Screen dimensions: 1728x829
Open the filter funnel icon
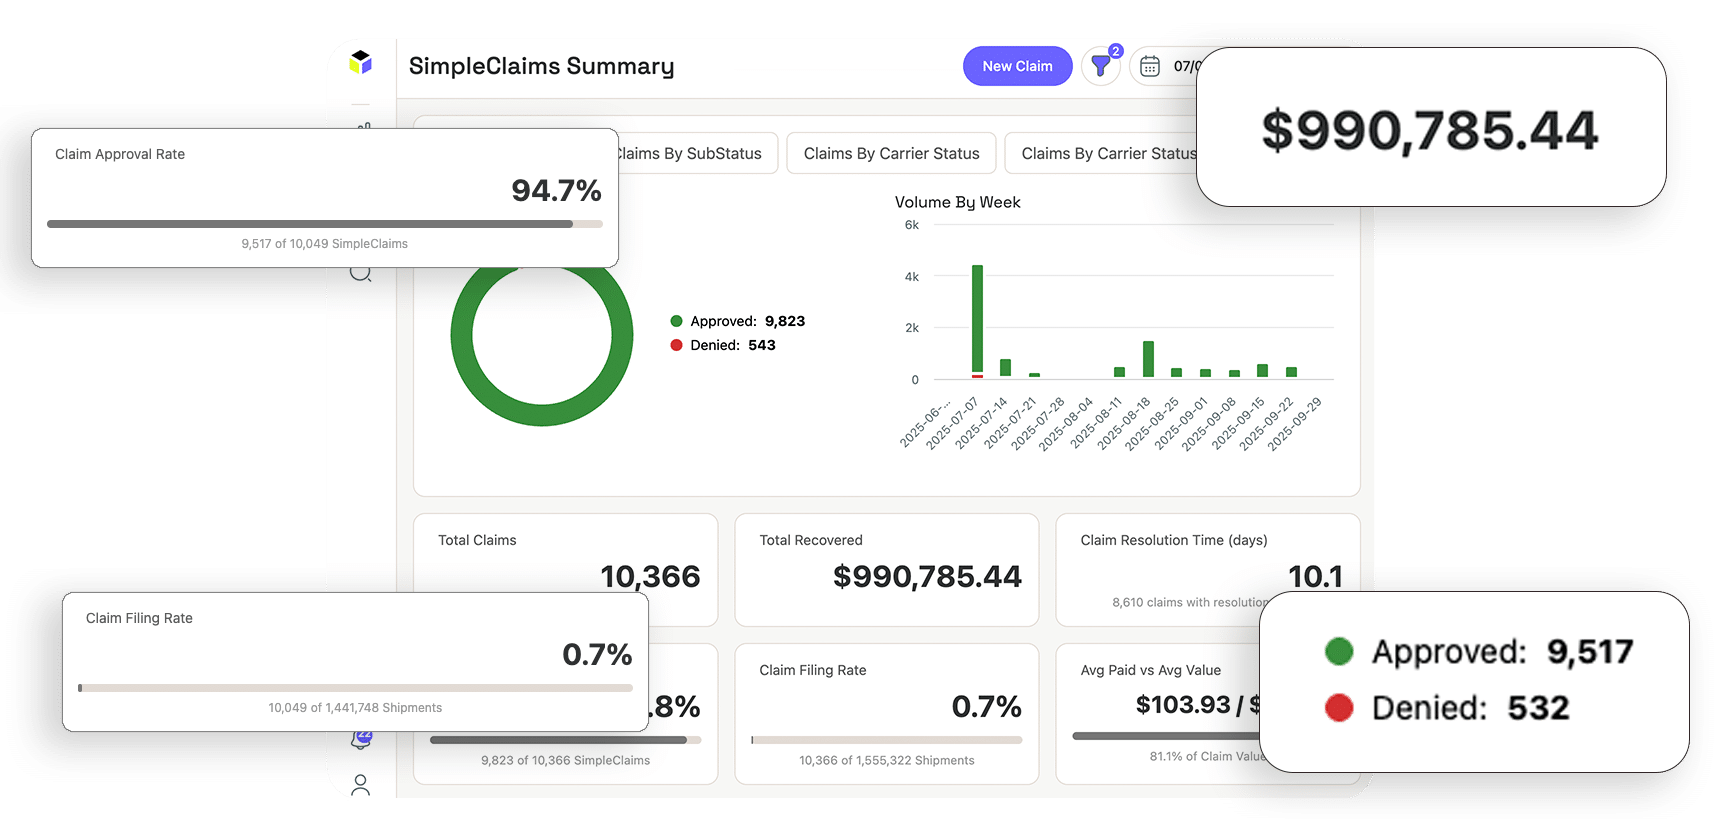click(x=1100, y=67)
